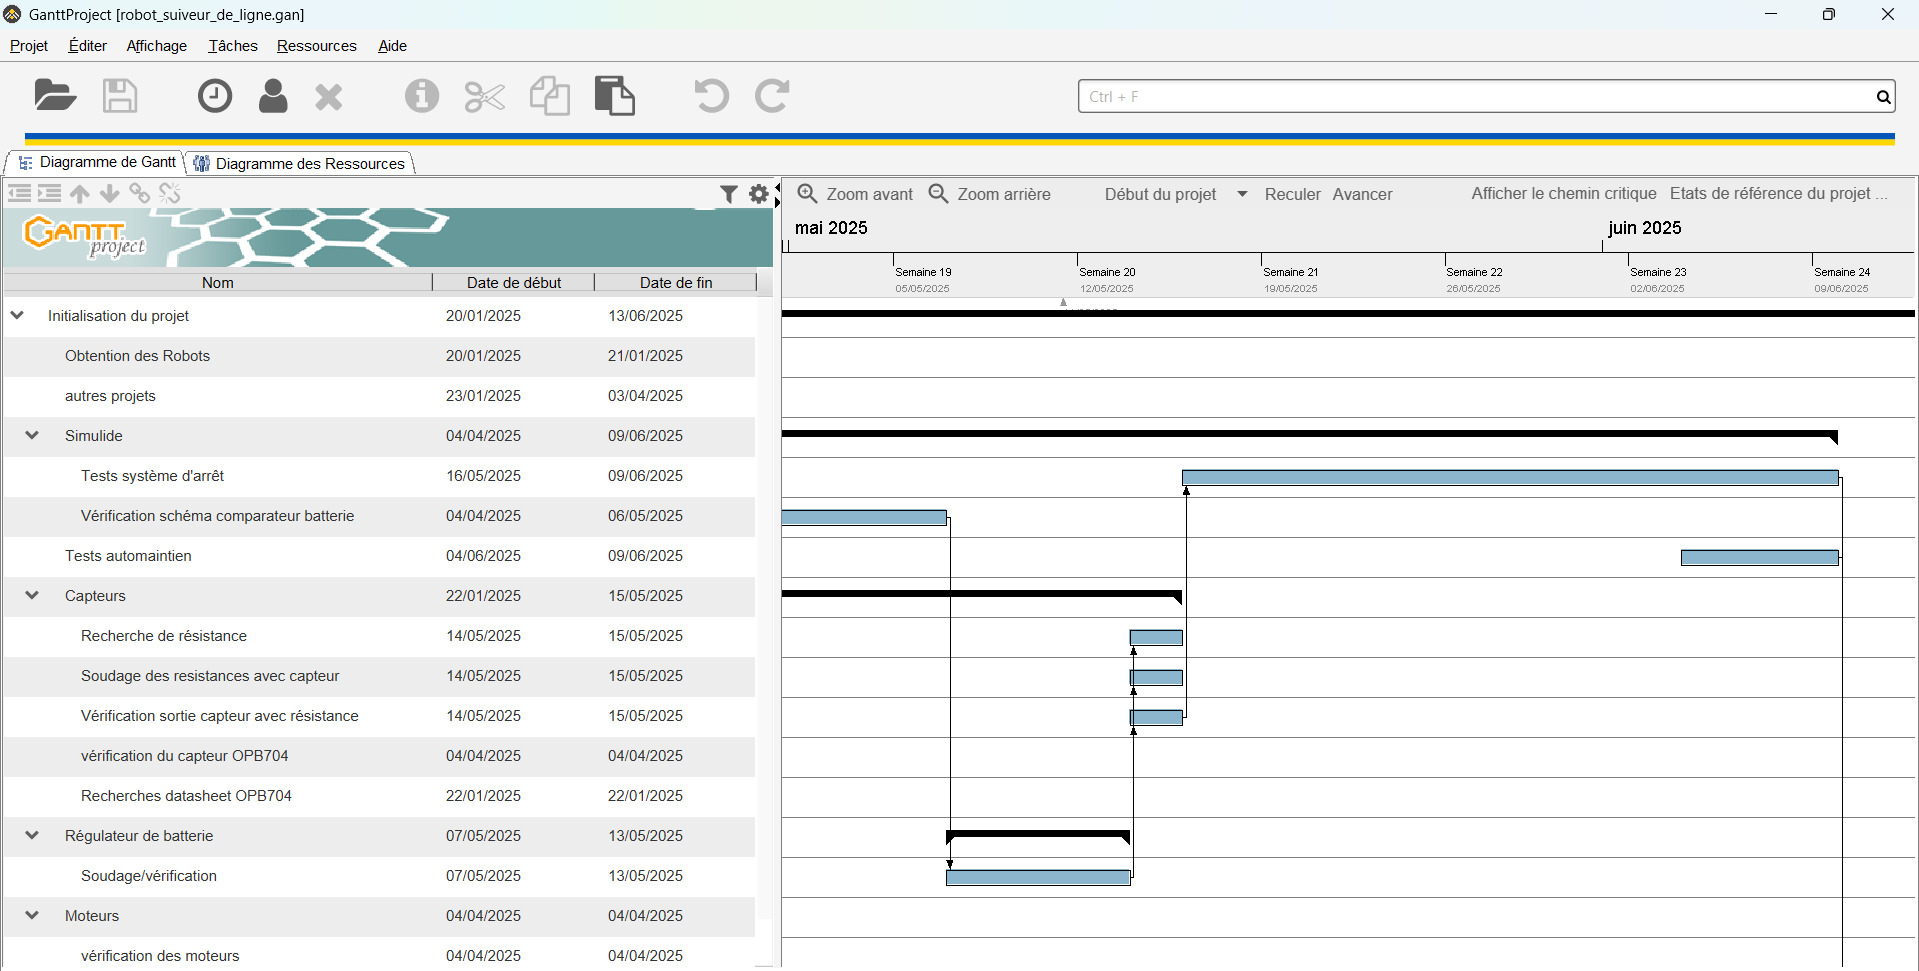The height and width of the screenshot is (971, 1919).
Task: Toggle the critical path display
Action: 1563,194
